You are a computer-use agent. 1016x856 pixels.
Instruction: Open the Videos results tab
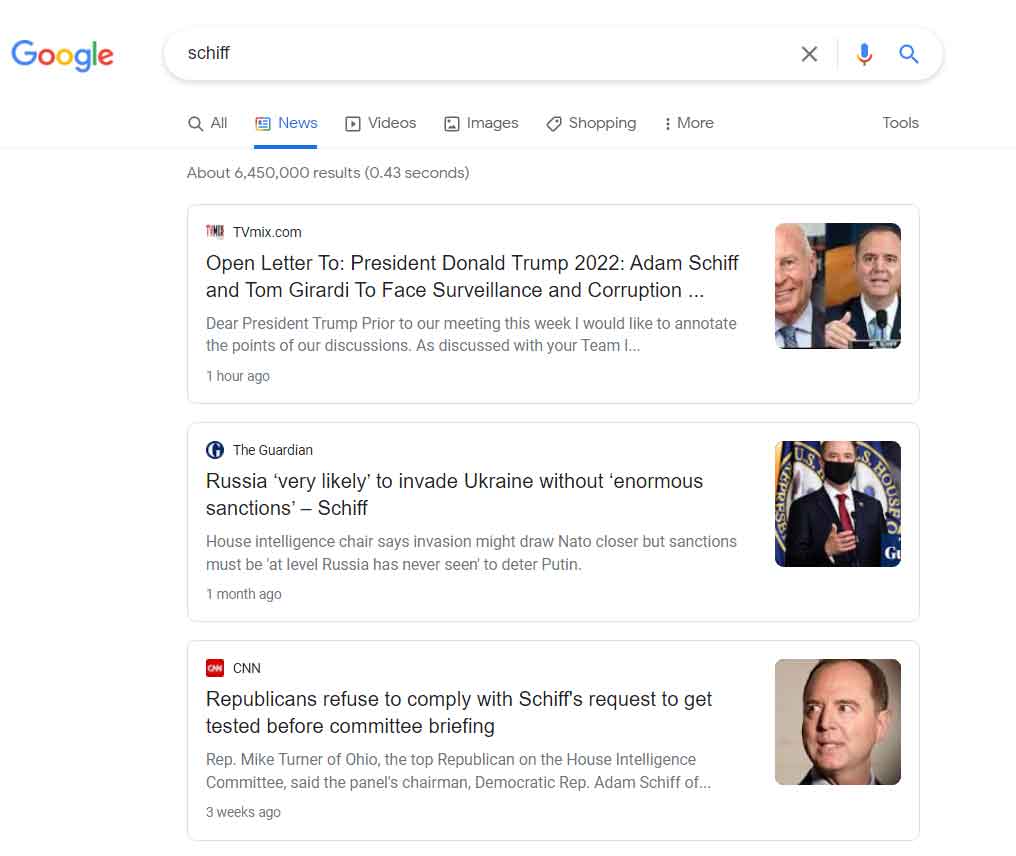click(x=380, y=123)
